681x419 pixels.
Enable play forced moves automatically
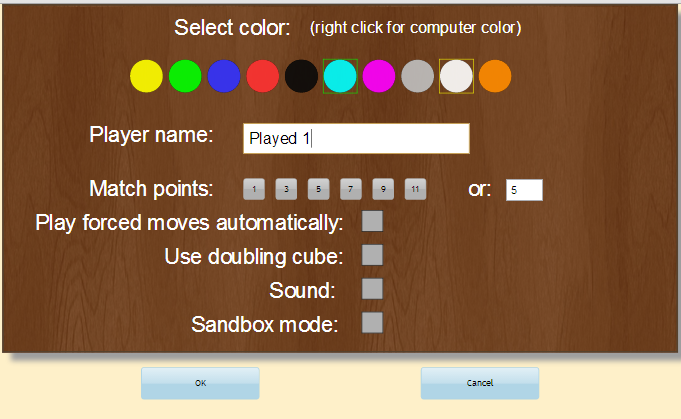click(x=372, y=221)
